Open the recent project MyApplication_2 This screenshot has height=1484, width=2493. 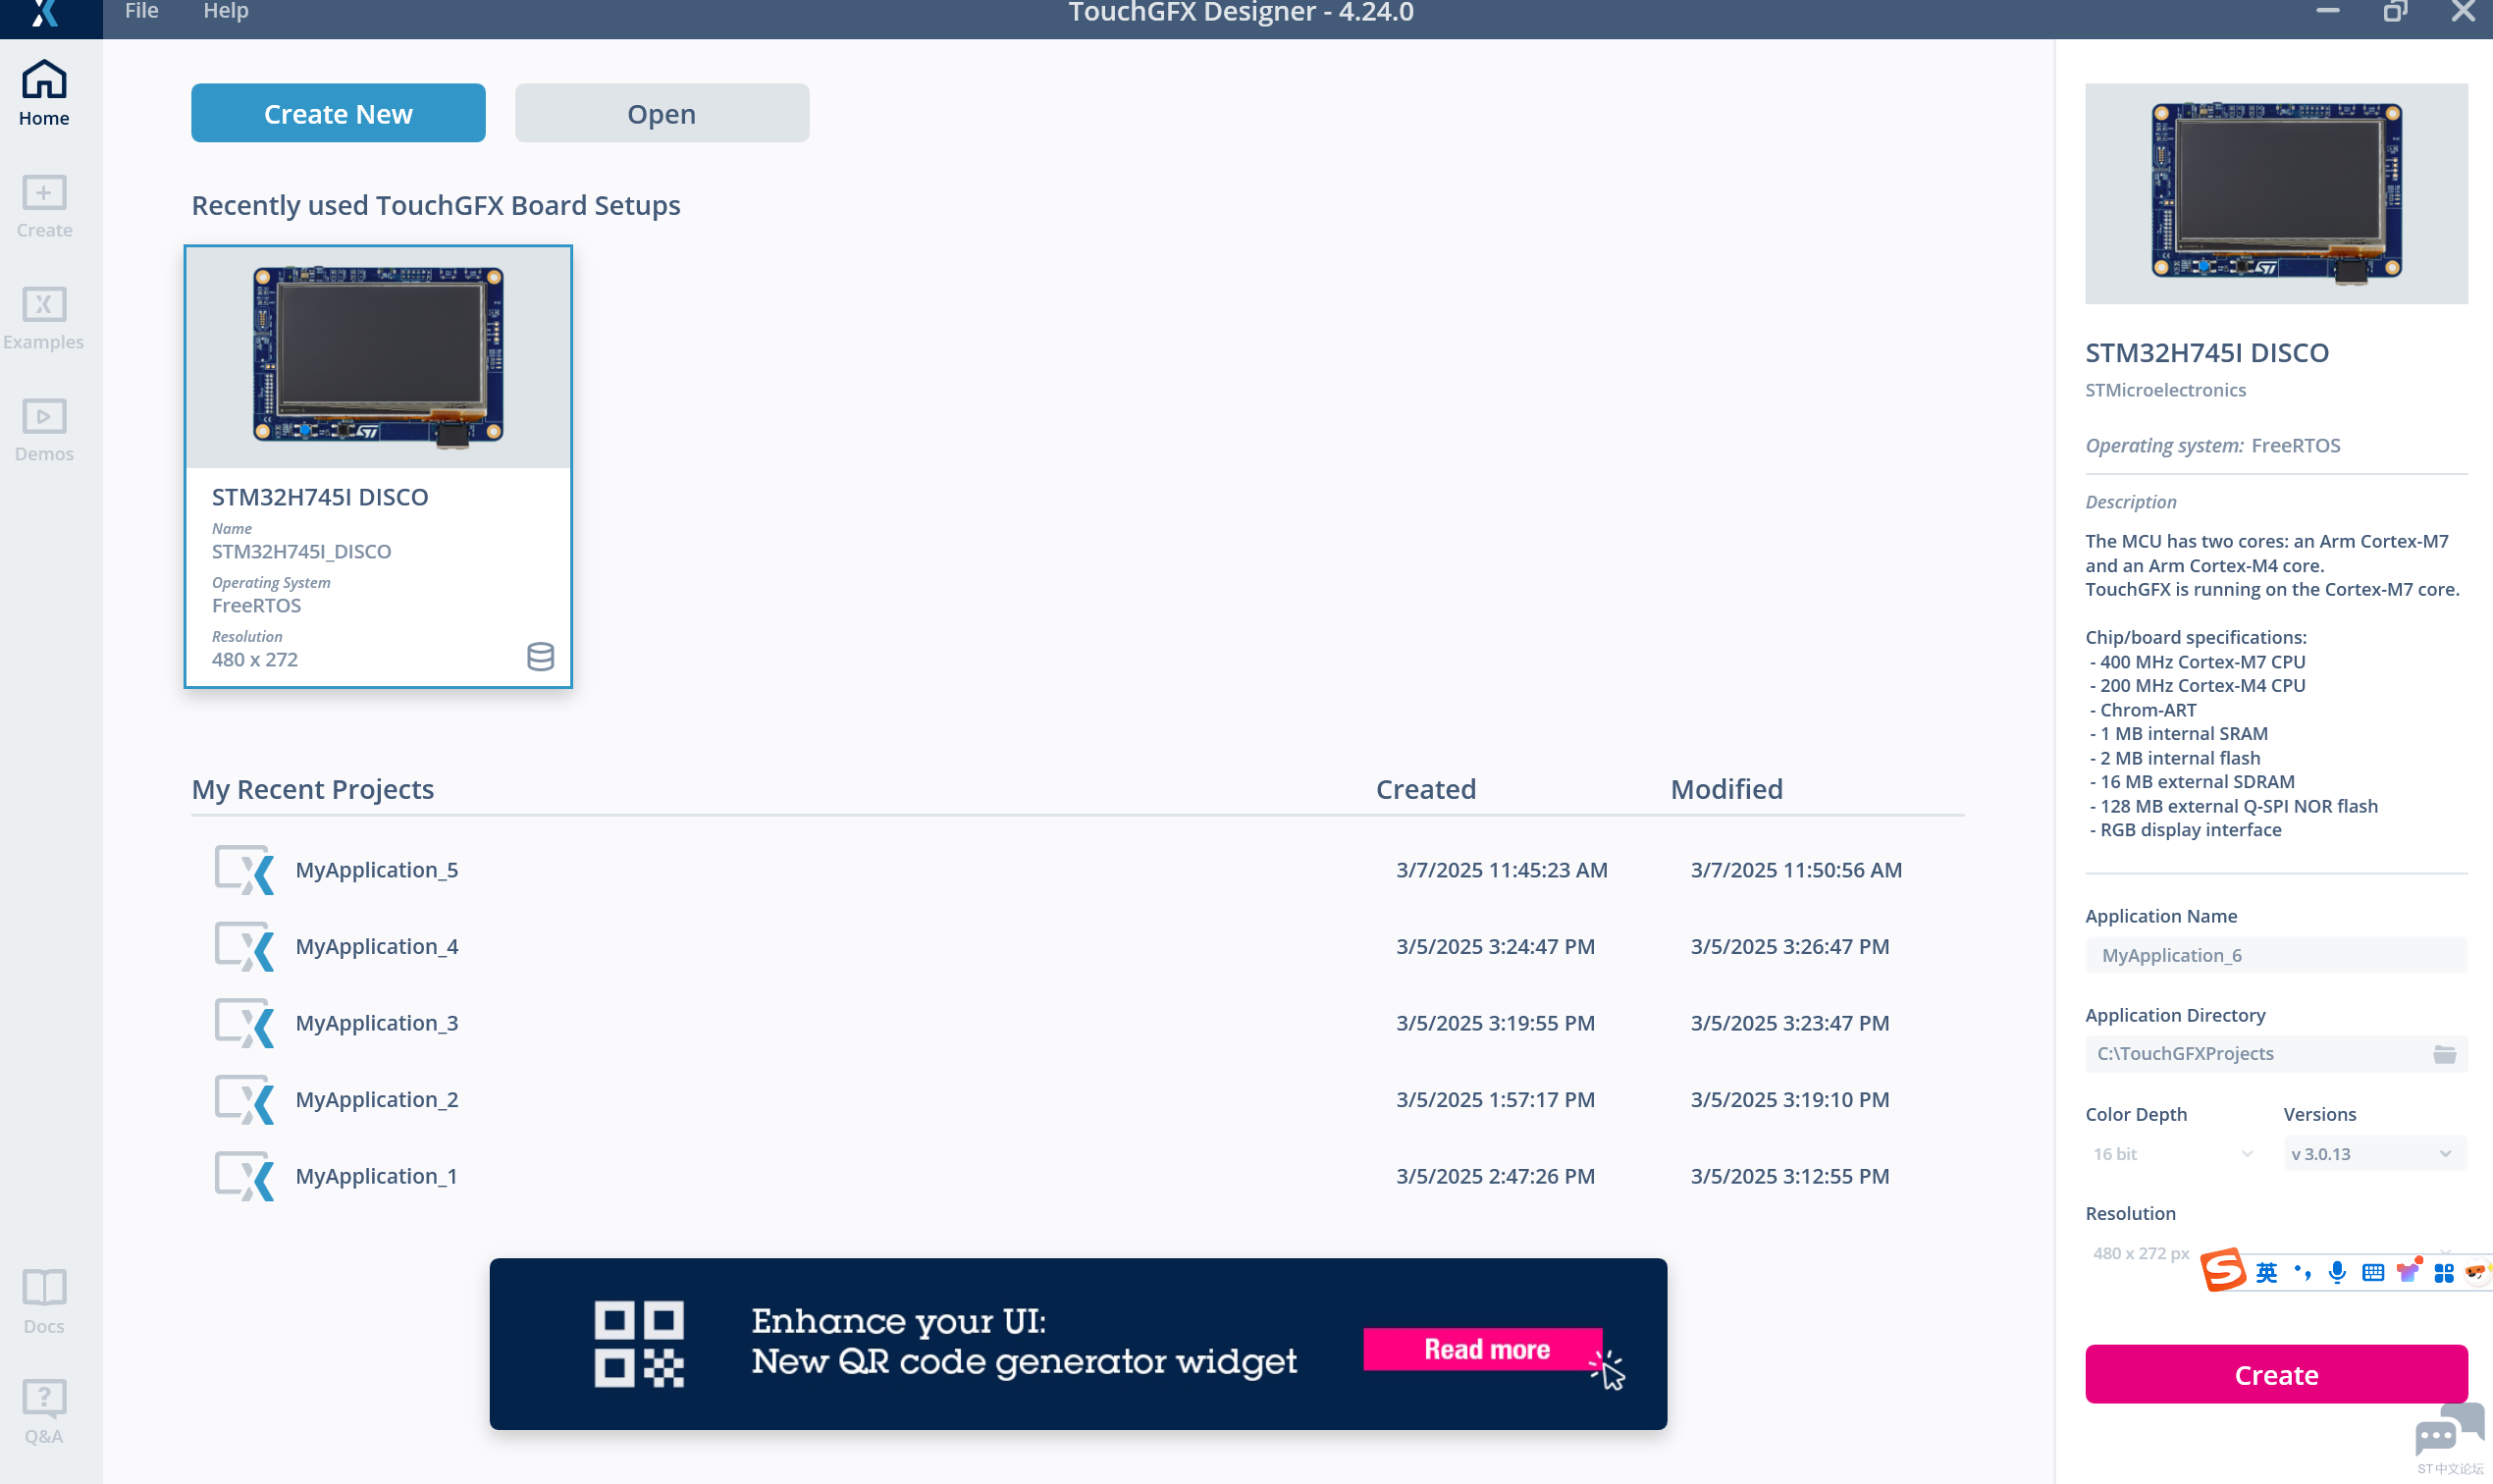377,1099
